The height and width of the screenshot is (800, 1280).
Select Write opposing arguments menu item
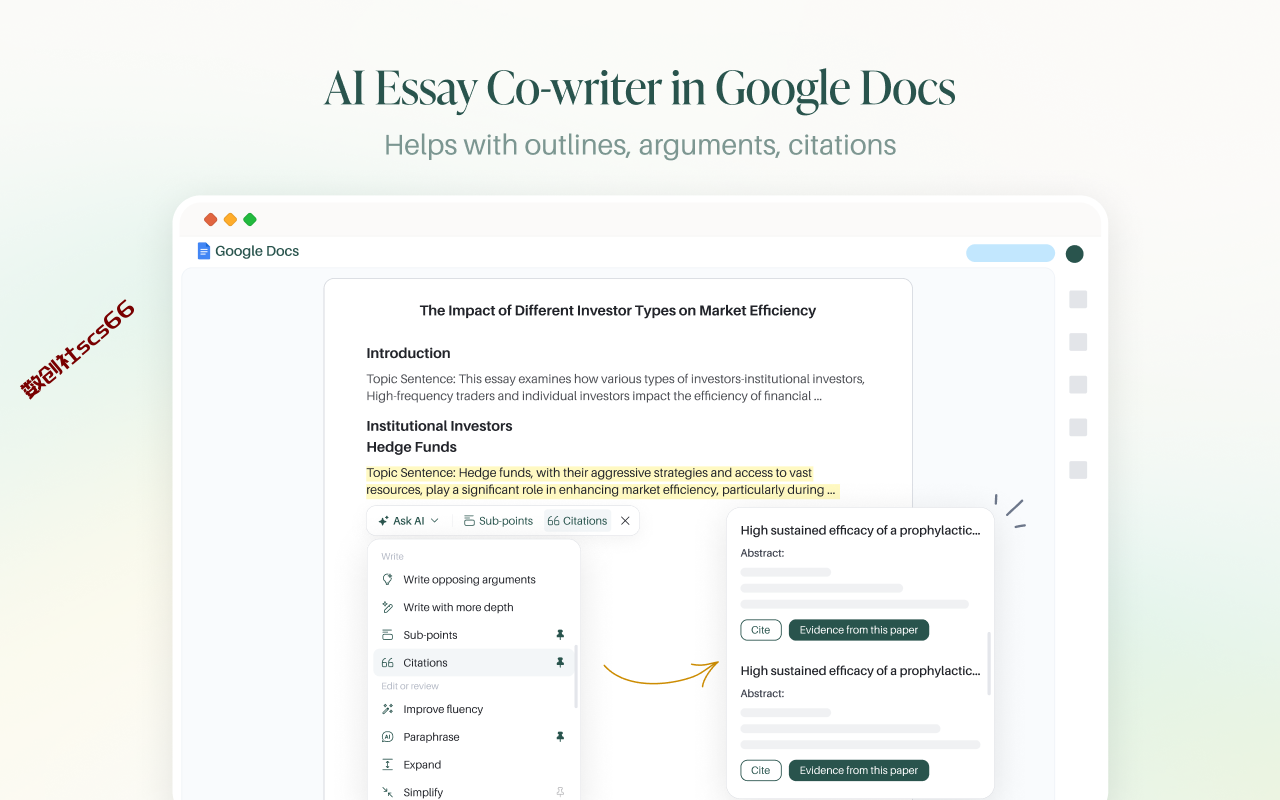pos(474,580)
